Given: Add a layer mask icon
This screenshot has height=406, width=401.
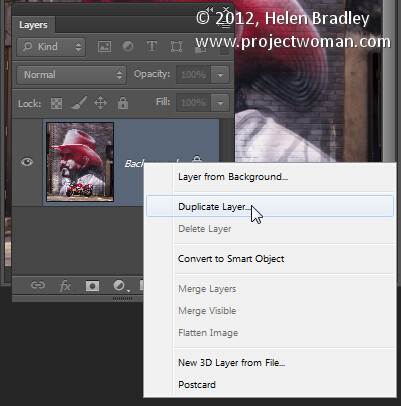Looking at the screenshot, I should tap(92, 286).
